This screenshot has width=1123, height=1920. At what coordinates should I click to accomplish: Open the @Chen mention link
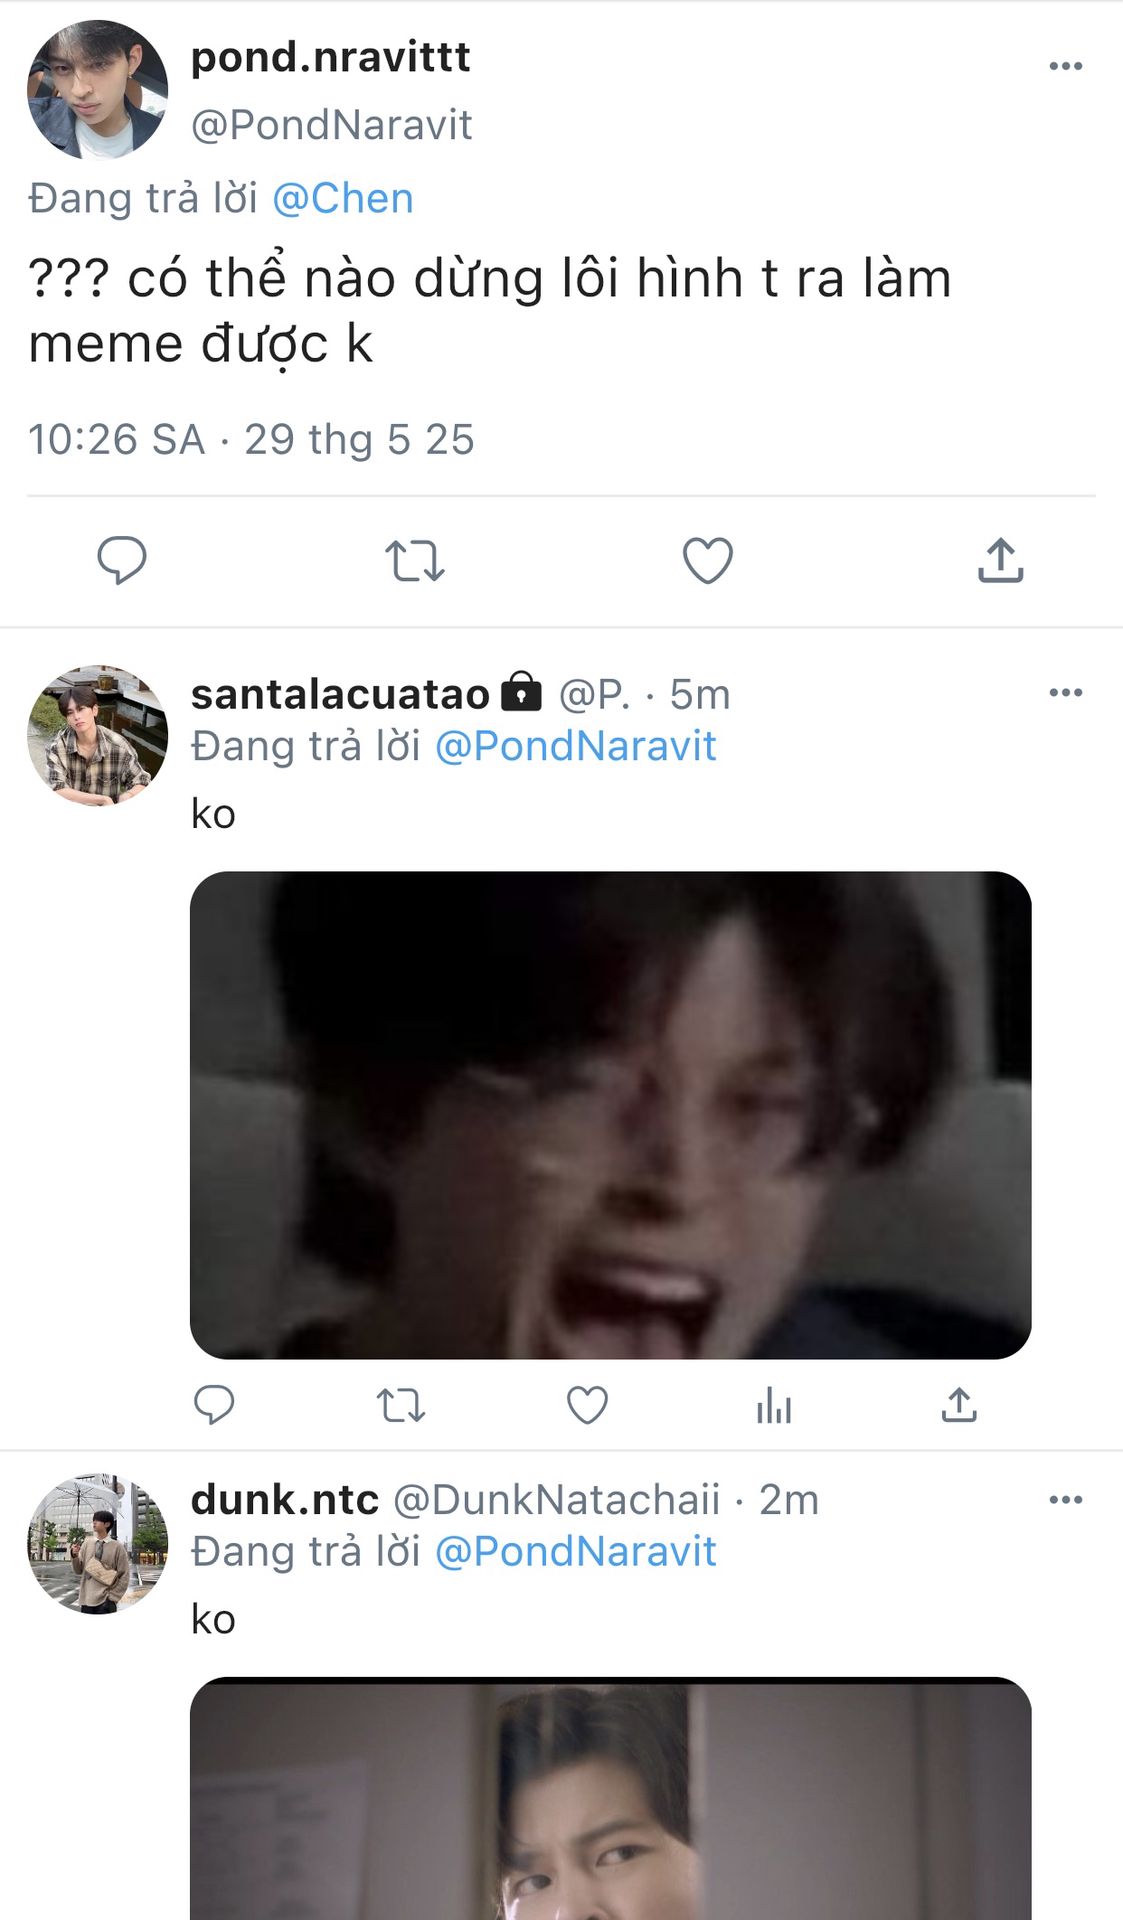pos(342,198)
